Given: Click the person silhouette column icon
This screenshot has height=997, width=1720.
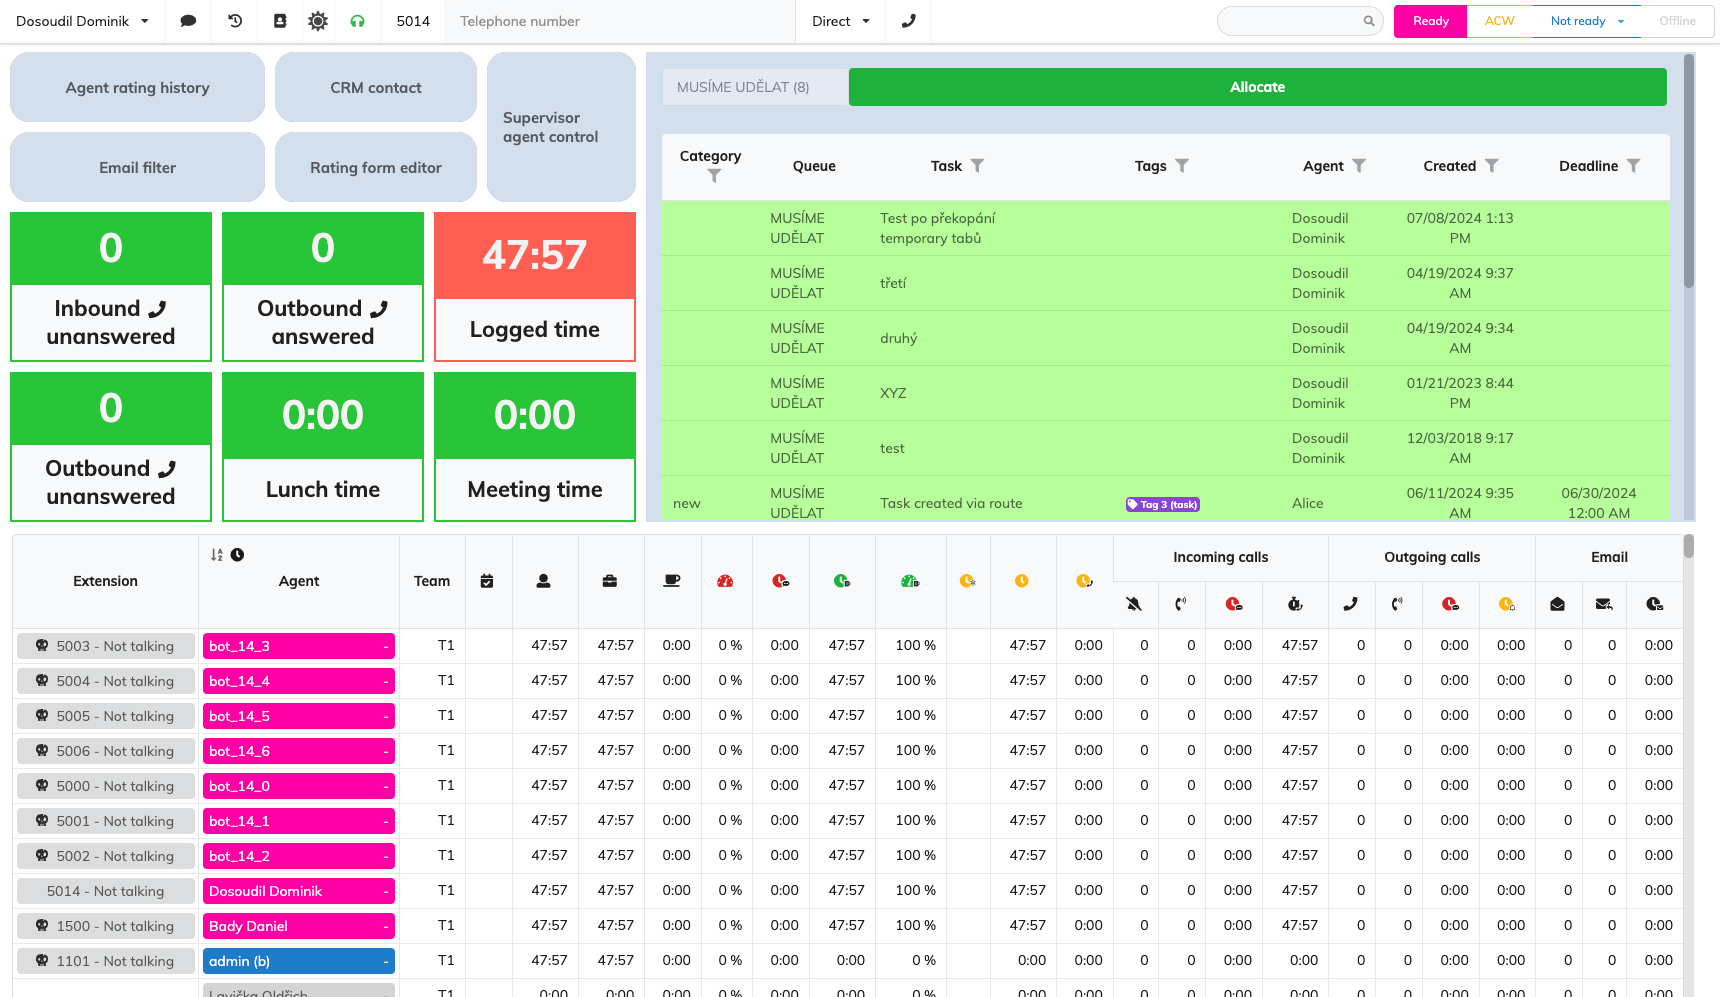Looking at the screenshot, I should (543, 581).
